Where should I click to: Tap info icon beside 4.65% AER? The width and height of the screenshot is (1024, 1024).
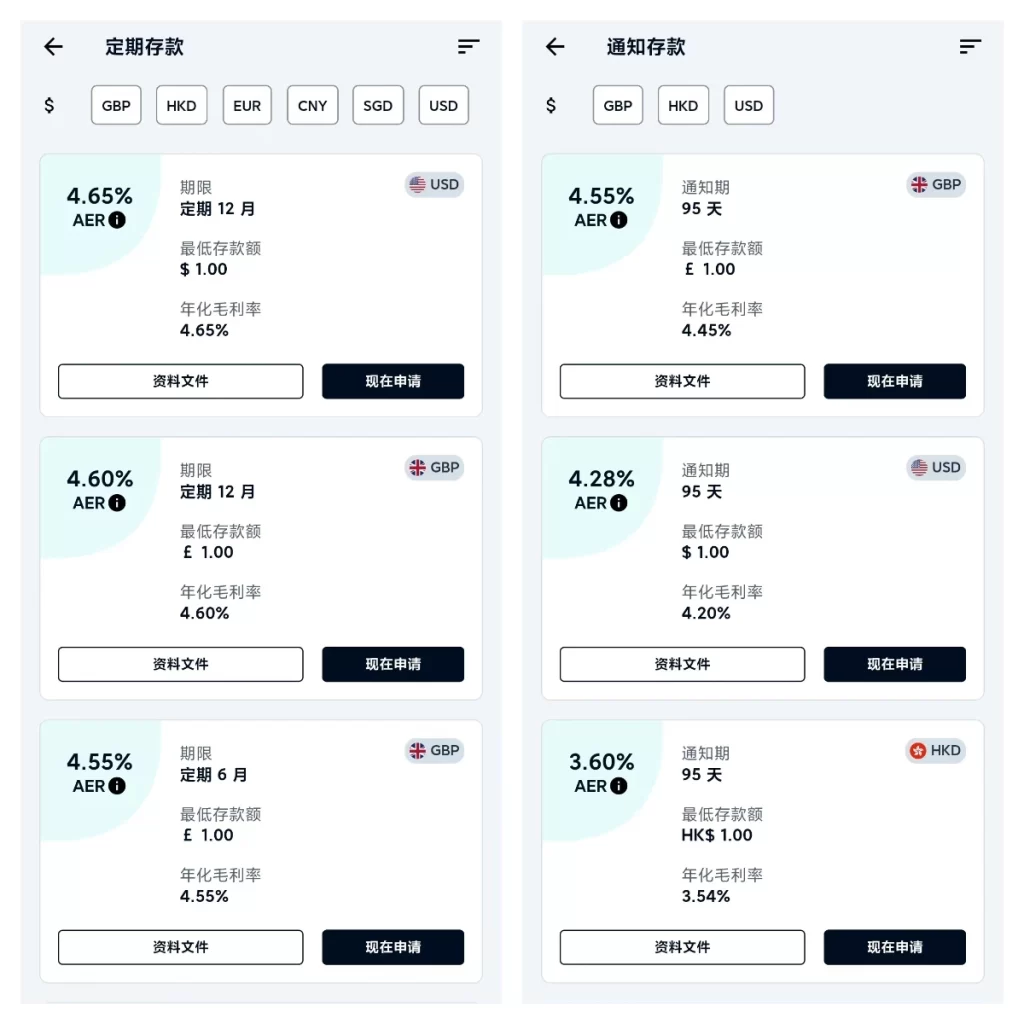(117, 220)
